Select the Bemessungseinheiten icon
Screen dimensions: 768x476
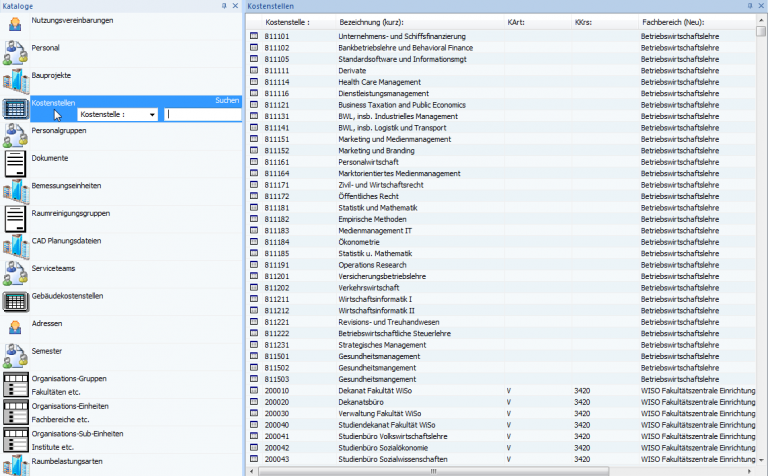click(x=15, y=190)
